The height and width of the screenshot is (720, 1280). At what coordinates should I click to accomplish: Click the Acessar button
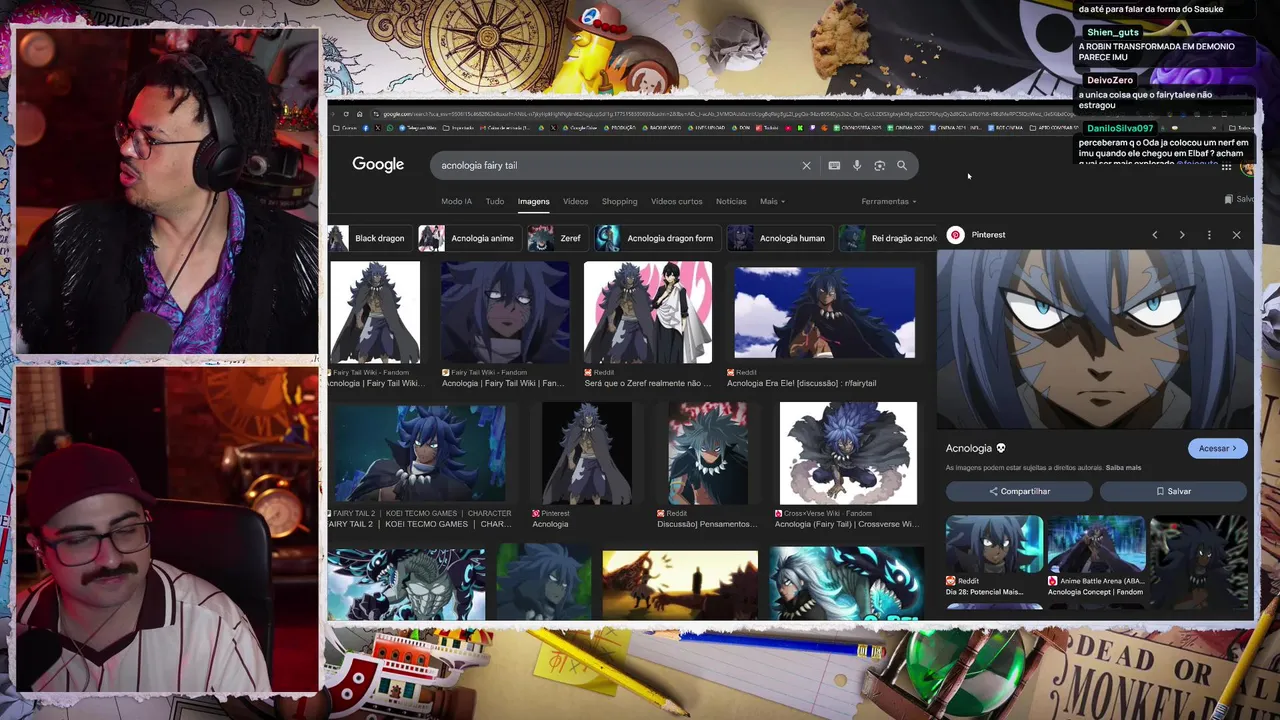pyautogui.click(x=1217, y=448)
